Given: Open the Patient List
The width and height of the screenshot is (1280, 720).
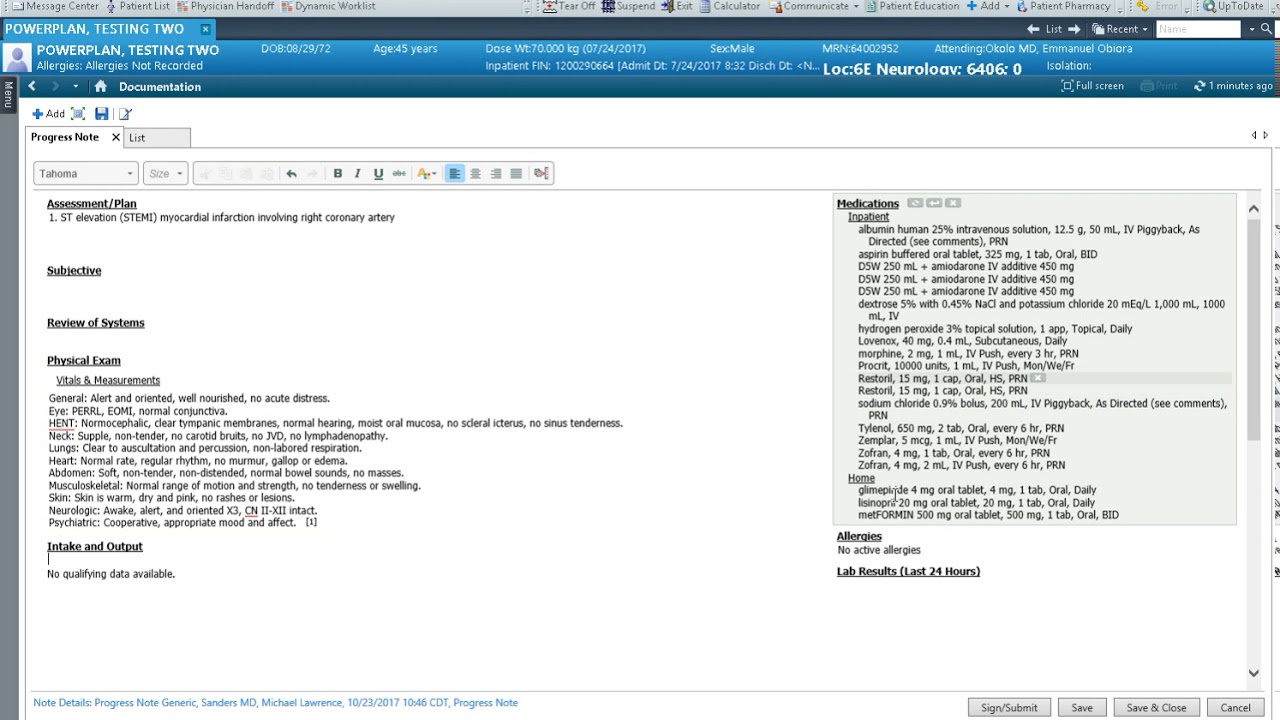Looking at the screenshot, I should point(136,6).
